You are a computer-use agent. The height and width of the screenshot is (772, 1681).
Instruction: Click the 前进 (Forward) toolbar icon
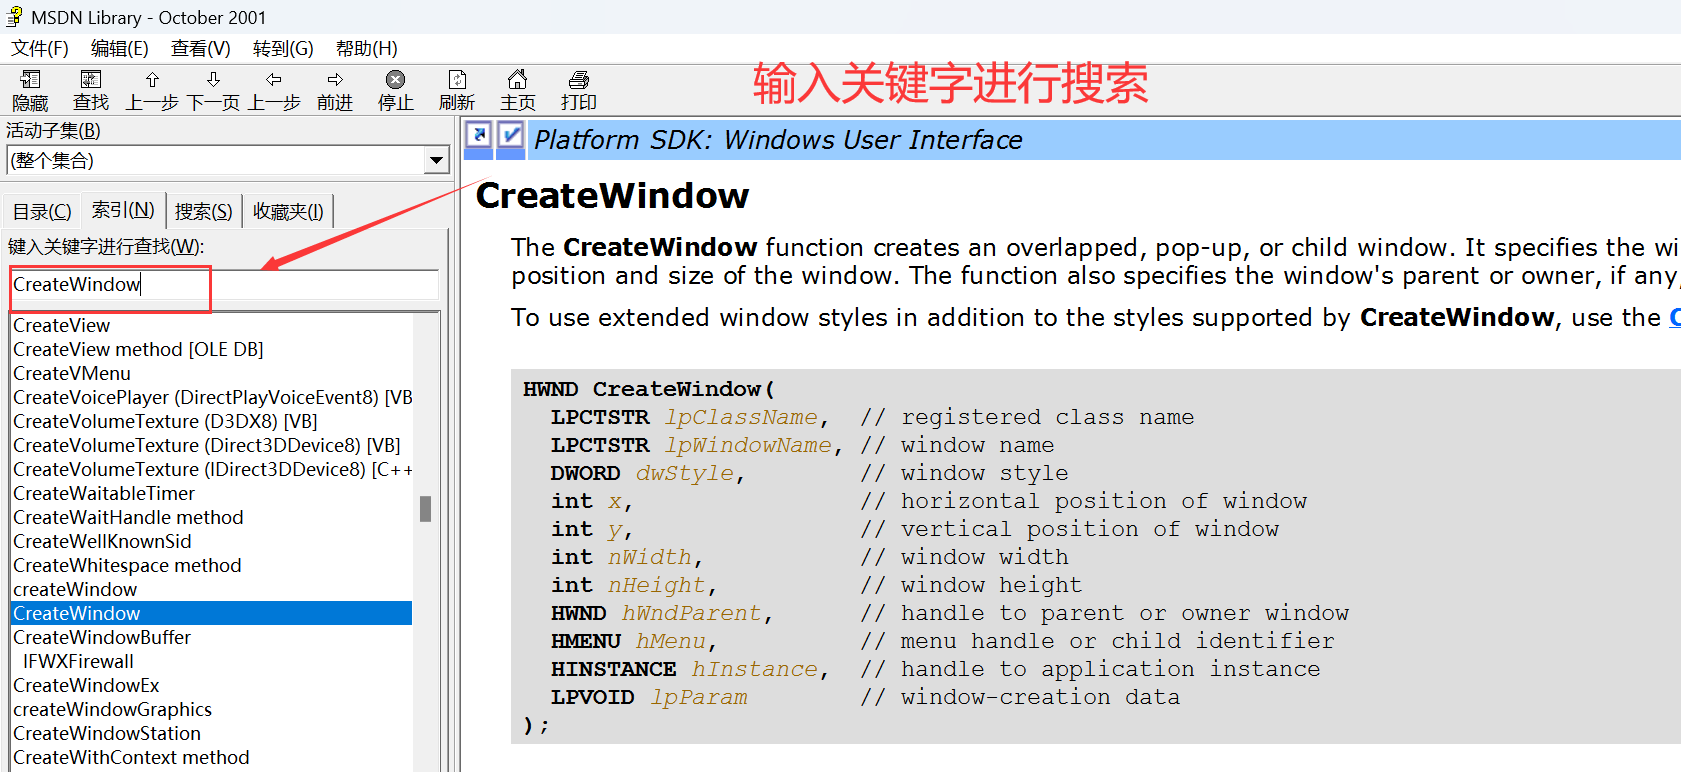click(335, 80)
